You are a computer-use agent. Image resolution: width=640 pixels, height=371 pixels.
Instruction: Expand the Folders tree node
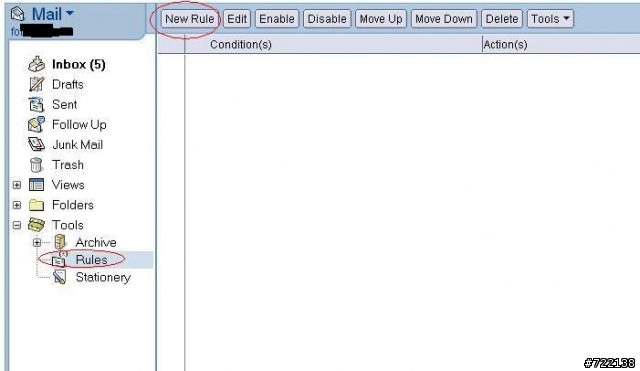(x=17, y=205)
